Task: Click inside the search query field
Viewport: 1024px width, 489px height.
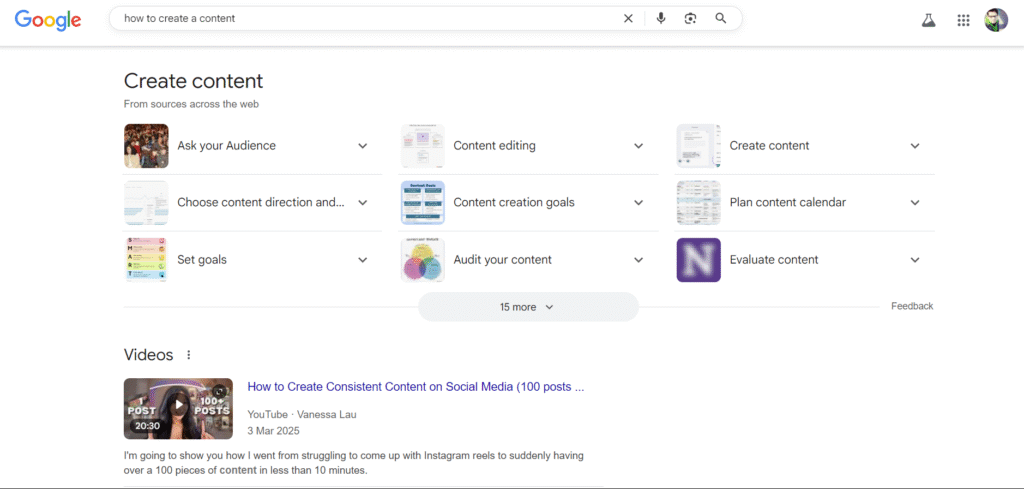Action: coord(366,18)
